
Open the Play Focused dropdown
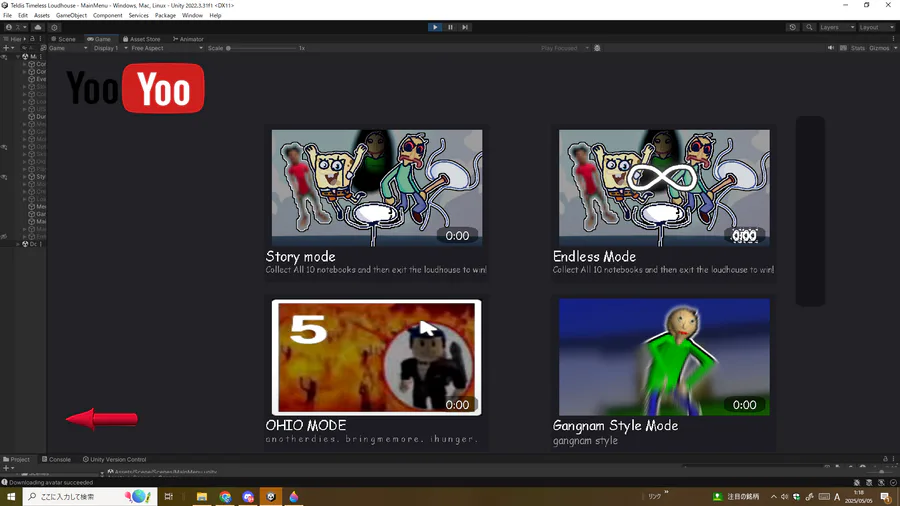click(x=565, y=48)
